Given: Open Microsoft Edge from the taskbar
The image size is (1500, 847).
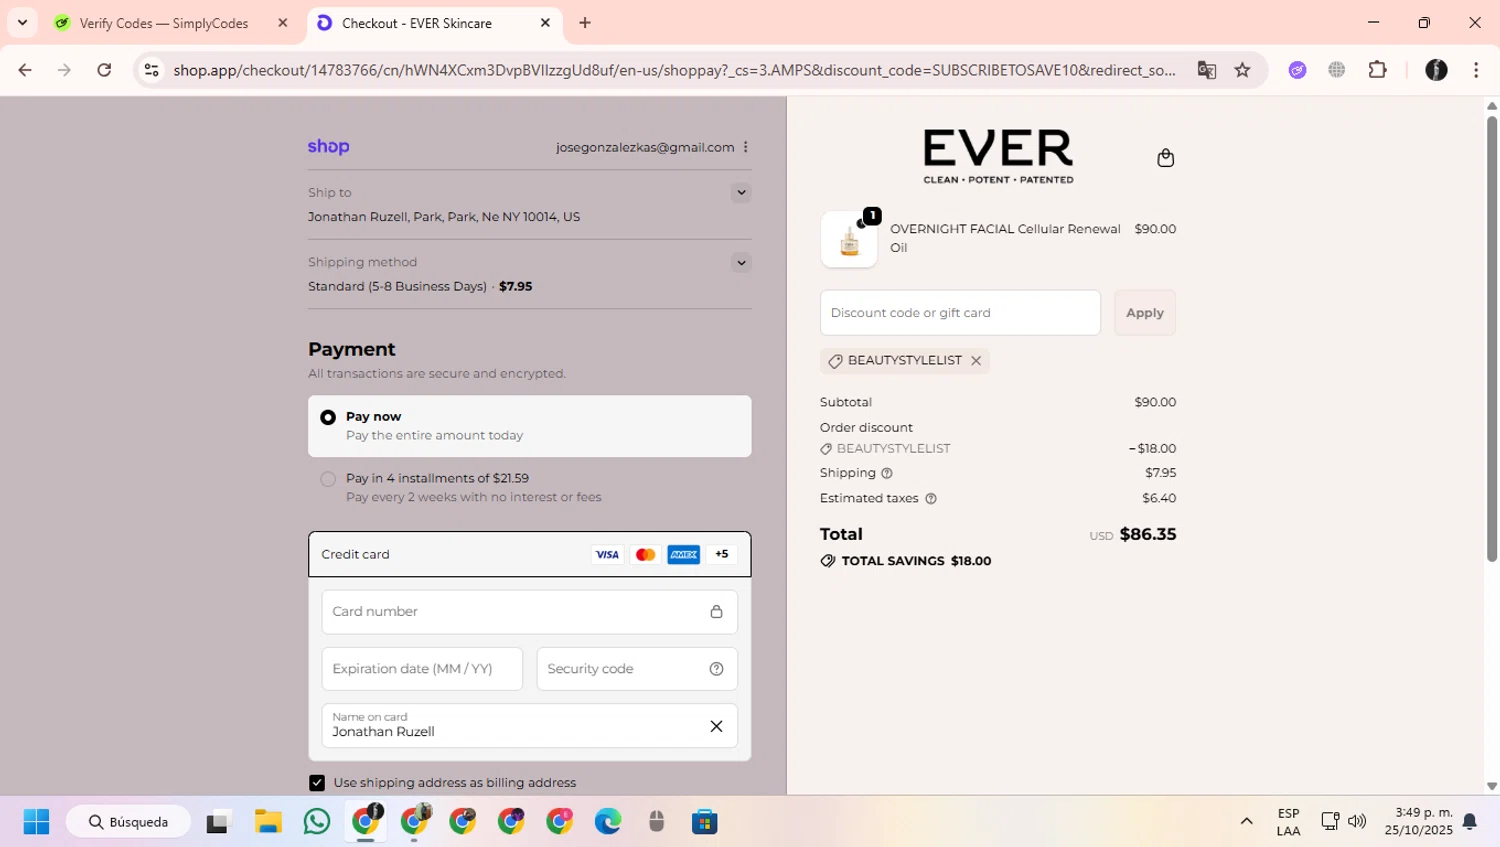Looking at the screenshot, I should coord(608,821).
